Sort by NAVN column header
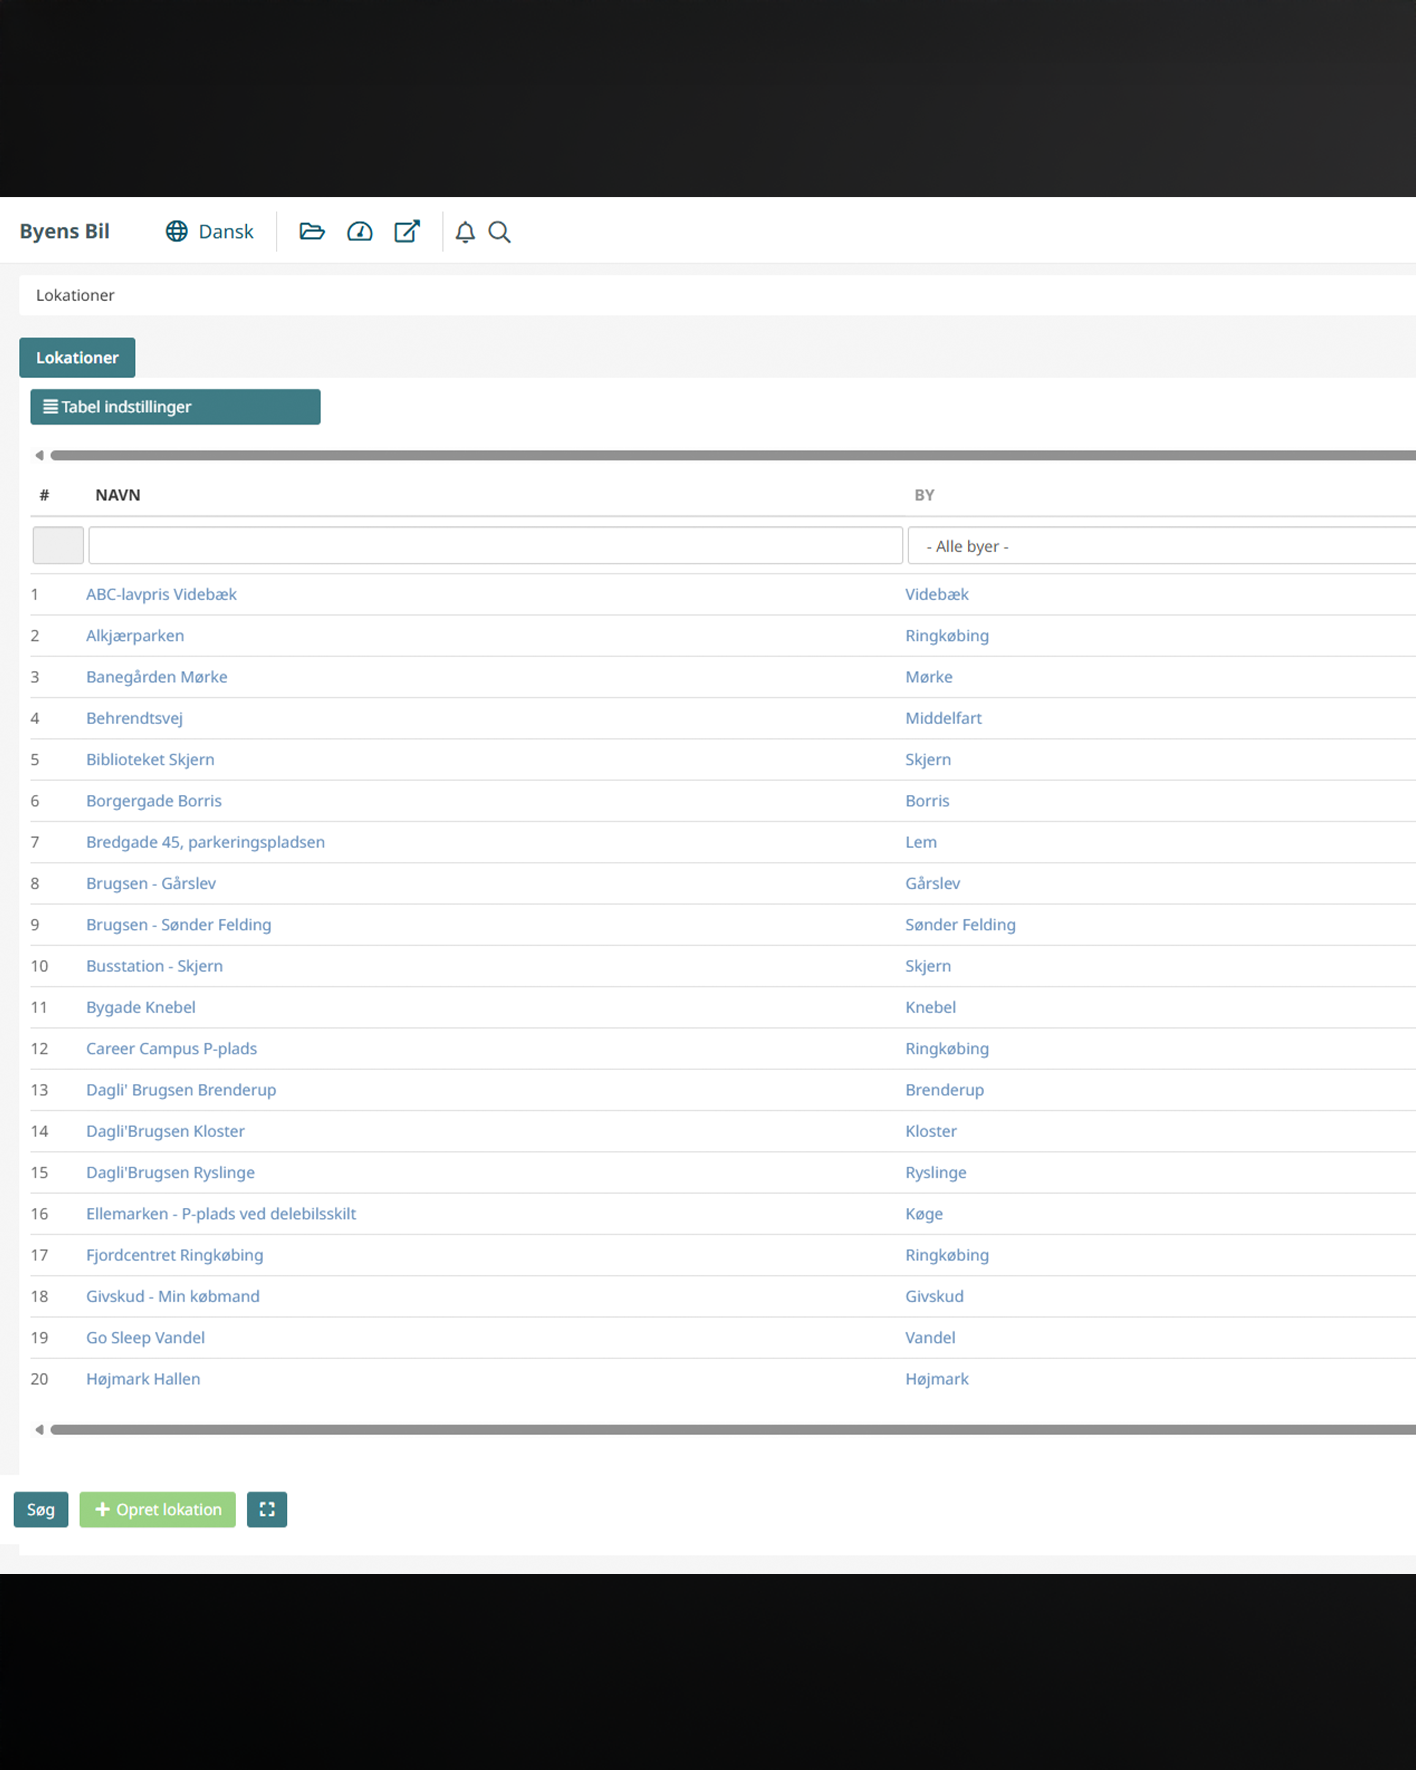 point(118,495)
